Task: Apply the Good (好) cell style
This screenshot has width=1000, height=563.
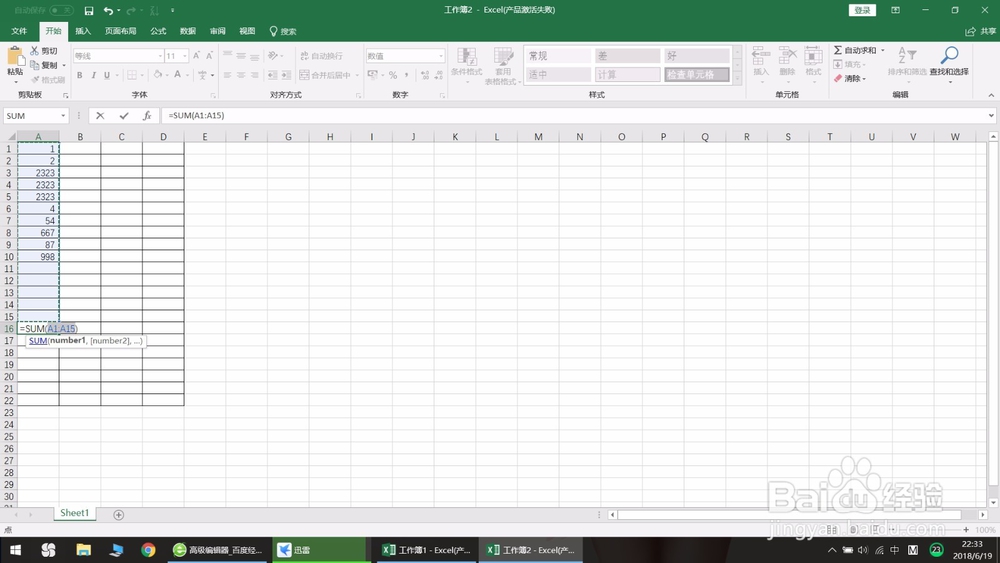Action: [696, 56]
